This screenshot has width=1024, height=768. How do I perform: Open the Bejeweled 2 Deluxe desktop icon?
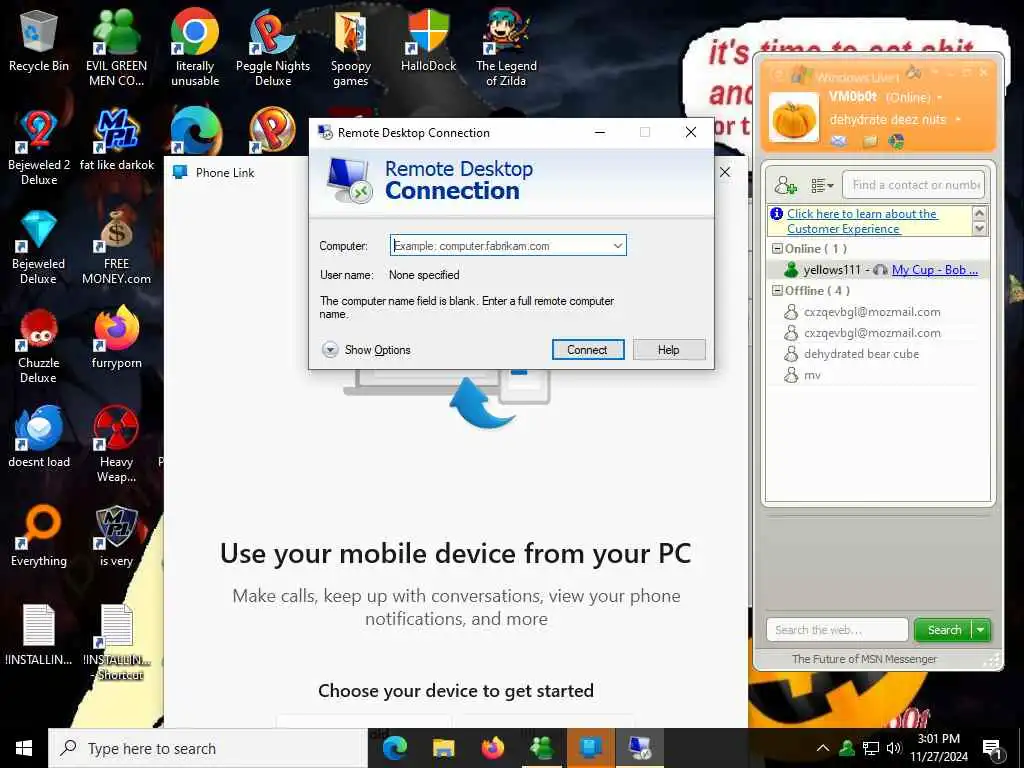click(39, 148)
